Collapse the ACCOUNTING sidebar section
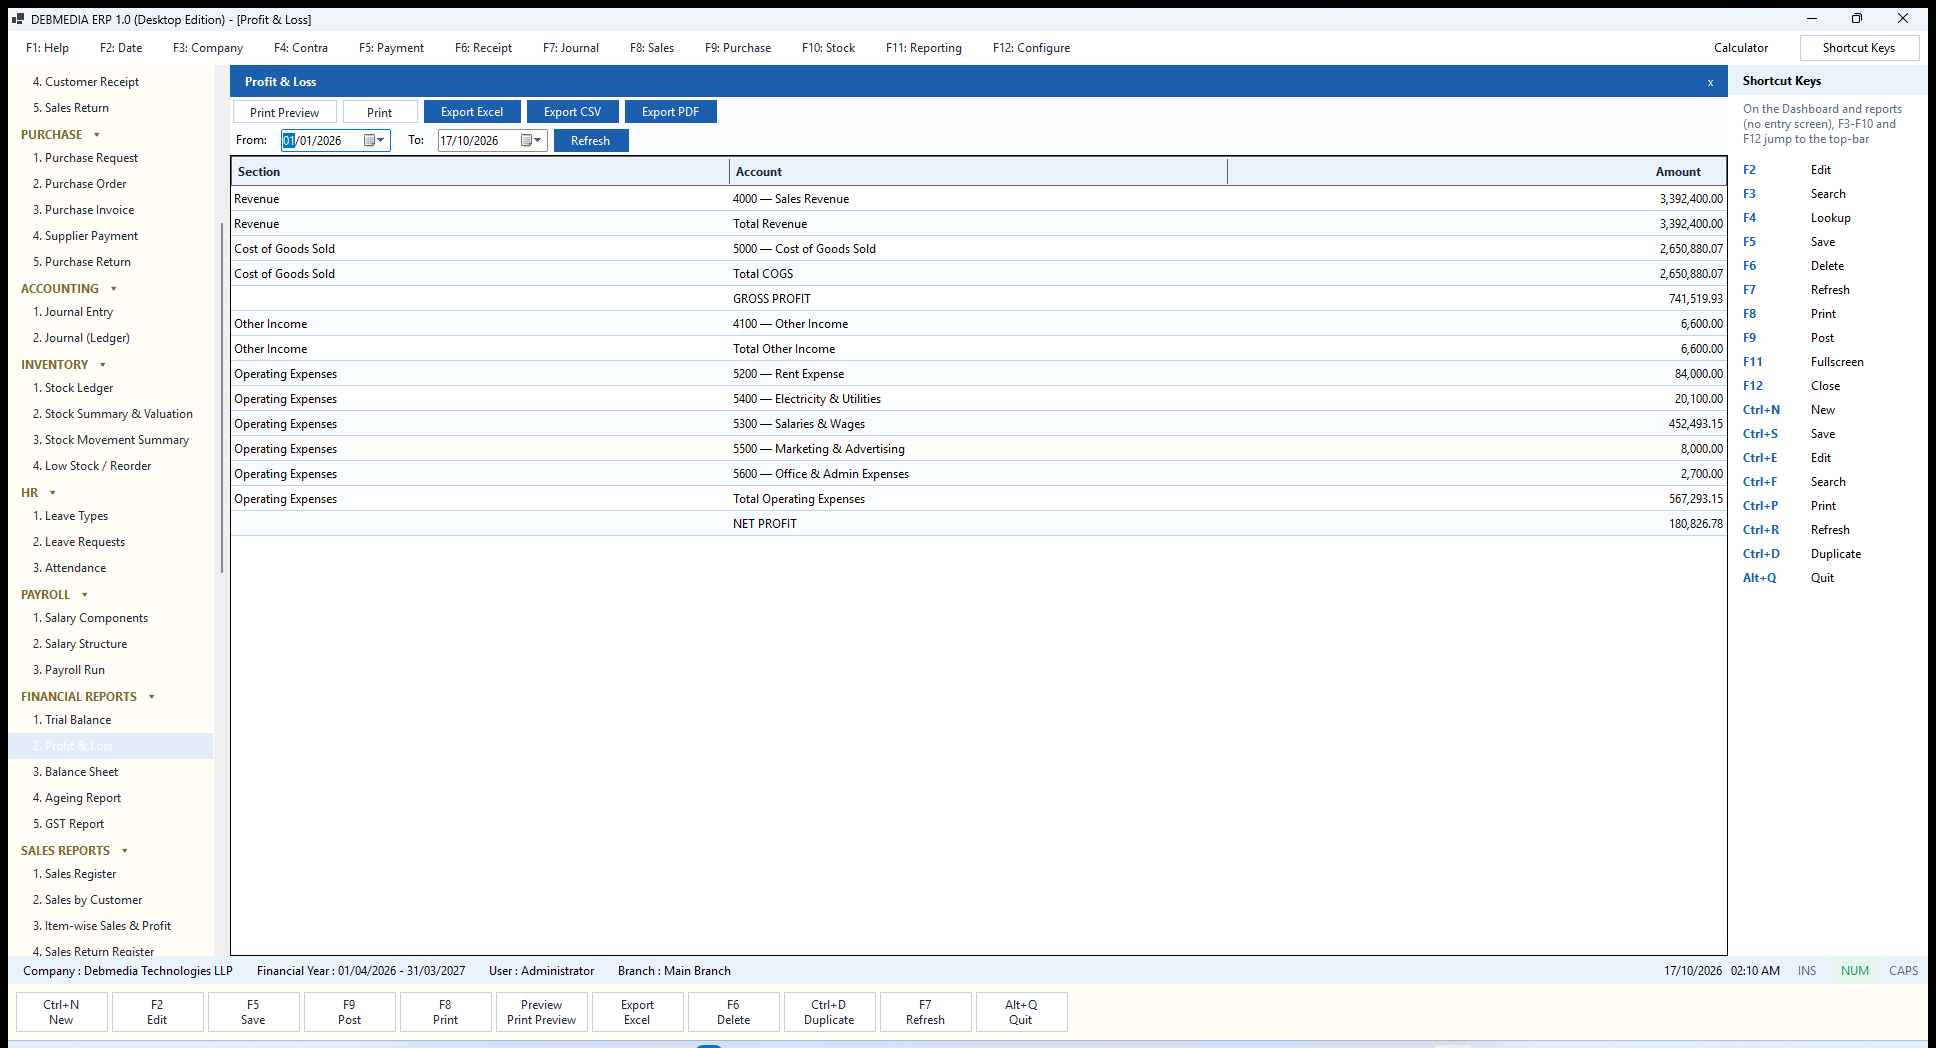 [113, 289]
